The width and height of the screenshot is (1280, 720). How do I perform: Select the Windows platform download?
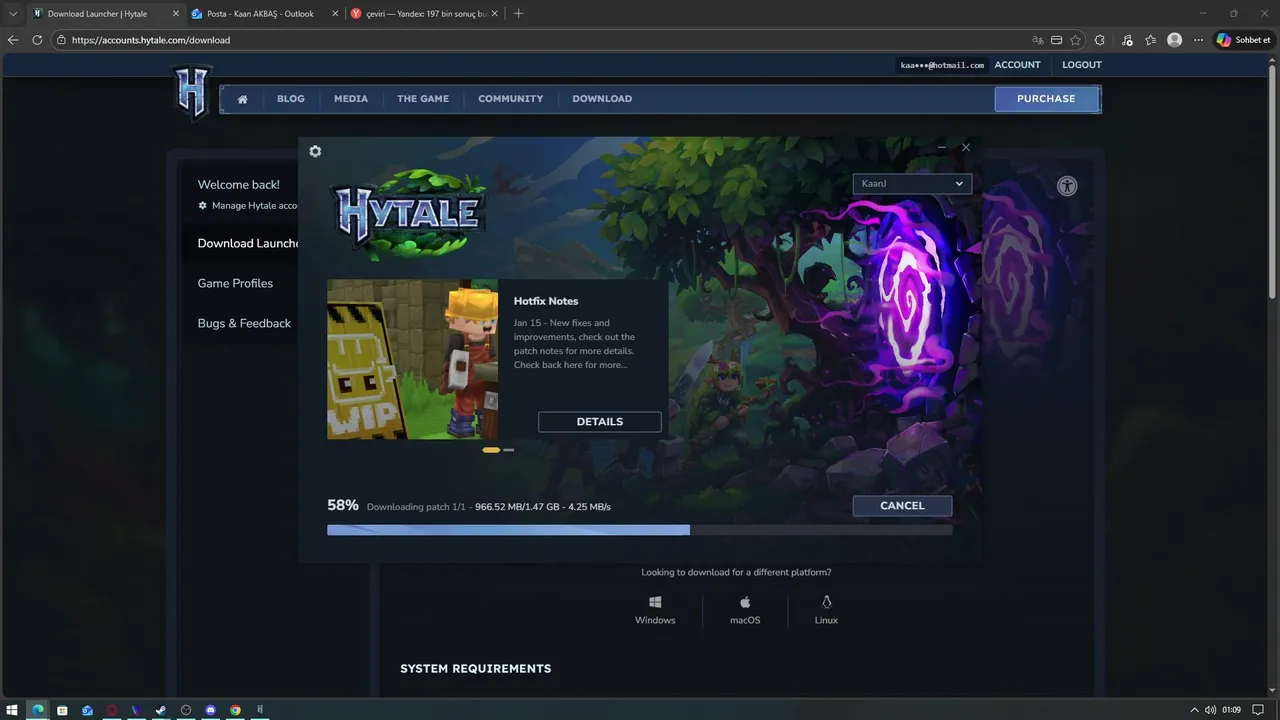[655, 610]
